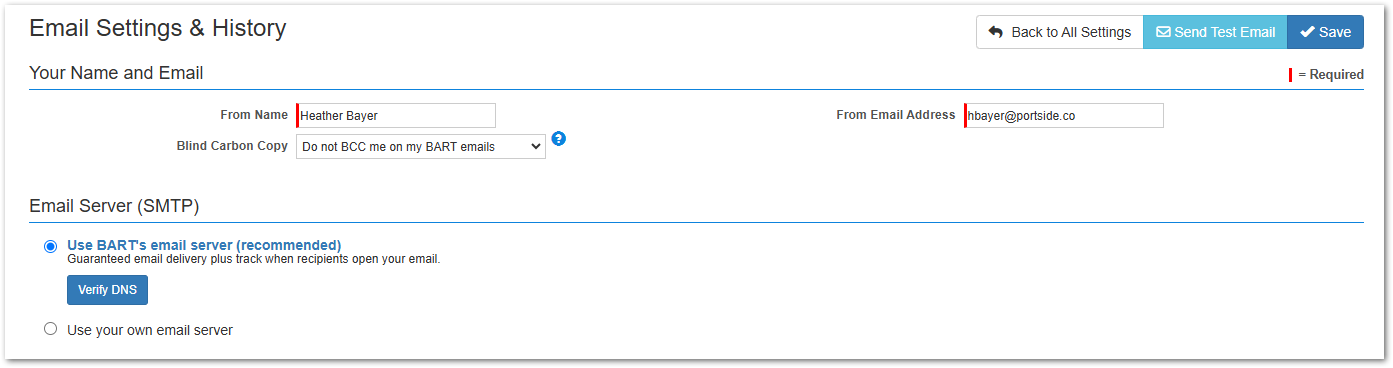Image resolution: width=1393 pixels, height=368 pixels.
Task: Open the blue question mark help icon
Action: (559, 139)
